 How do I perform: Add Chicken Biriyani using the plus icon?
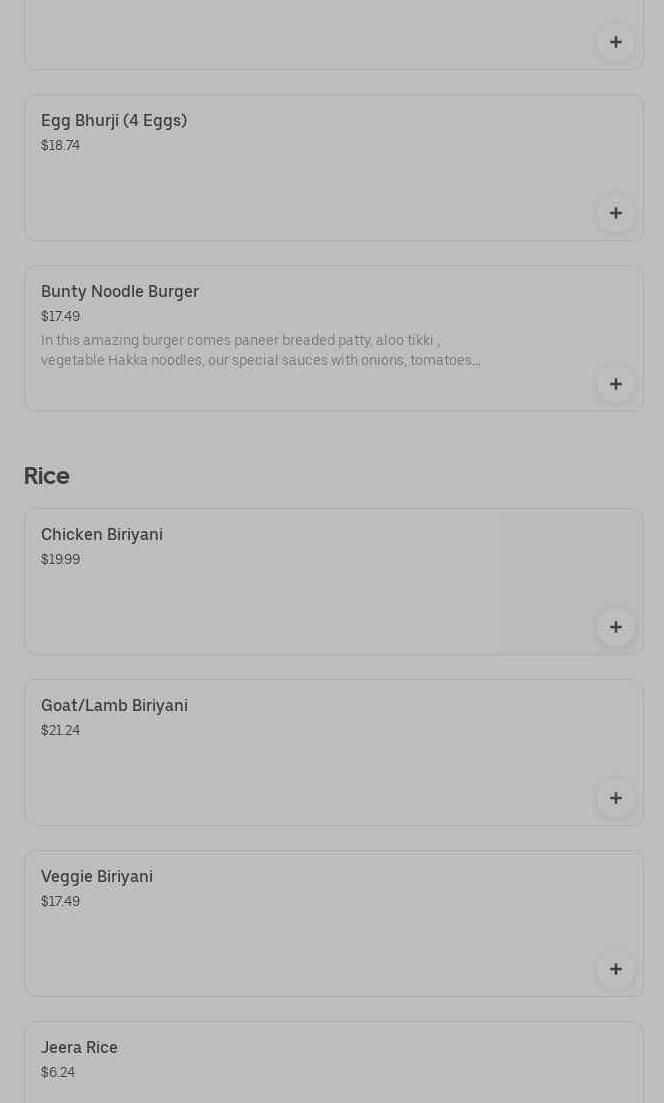[615, 627]
